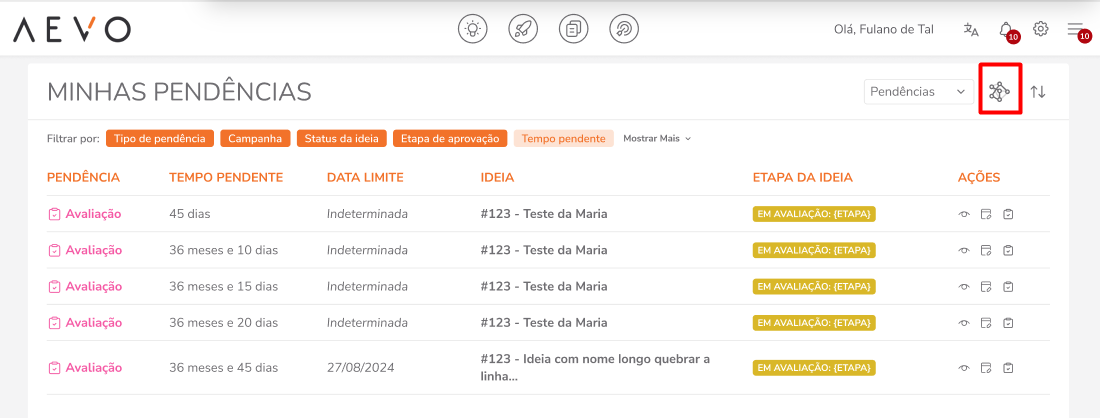The height and width of the screenshot is (418, 1100).
Task: Click calendar-edit icon in 36 meses e 10 dias row
Action: 986,250
